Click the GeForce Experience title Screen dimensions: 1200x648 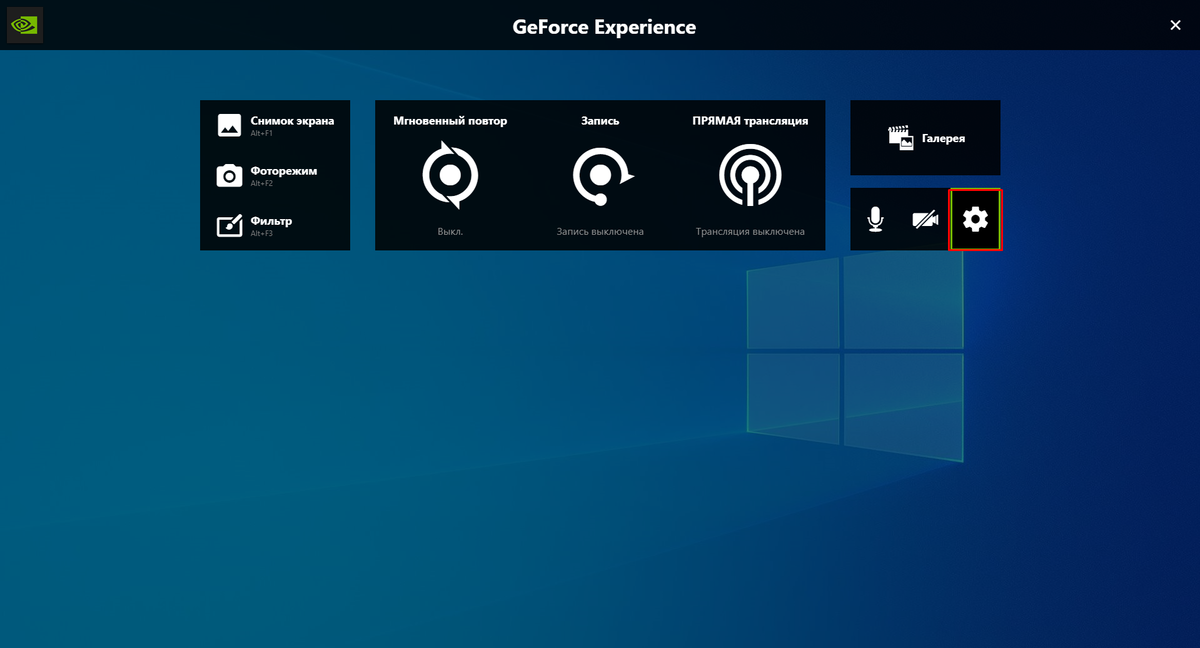click(603, 27)
